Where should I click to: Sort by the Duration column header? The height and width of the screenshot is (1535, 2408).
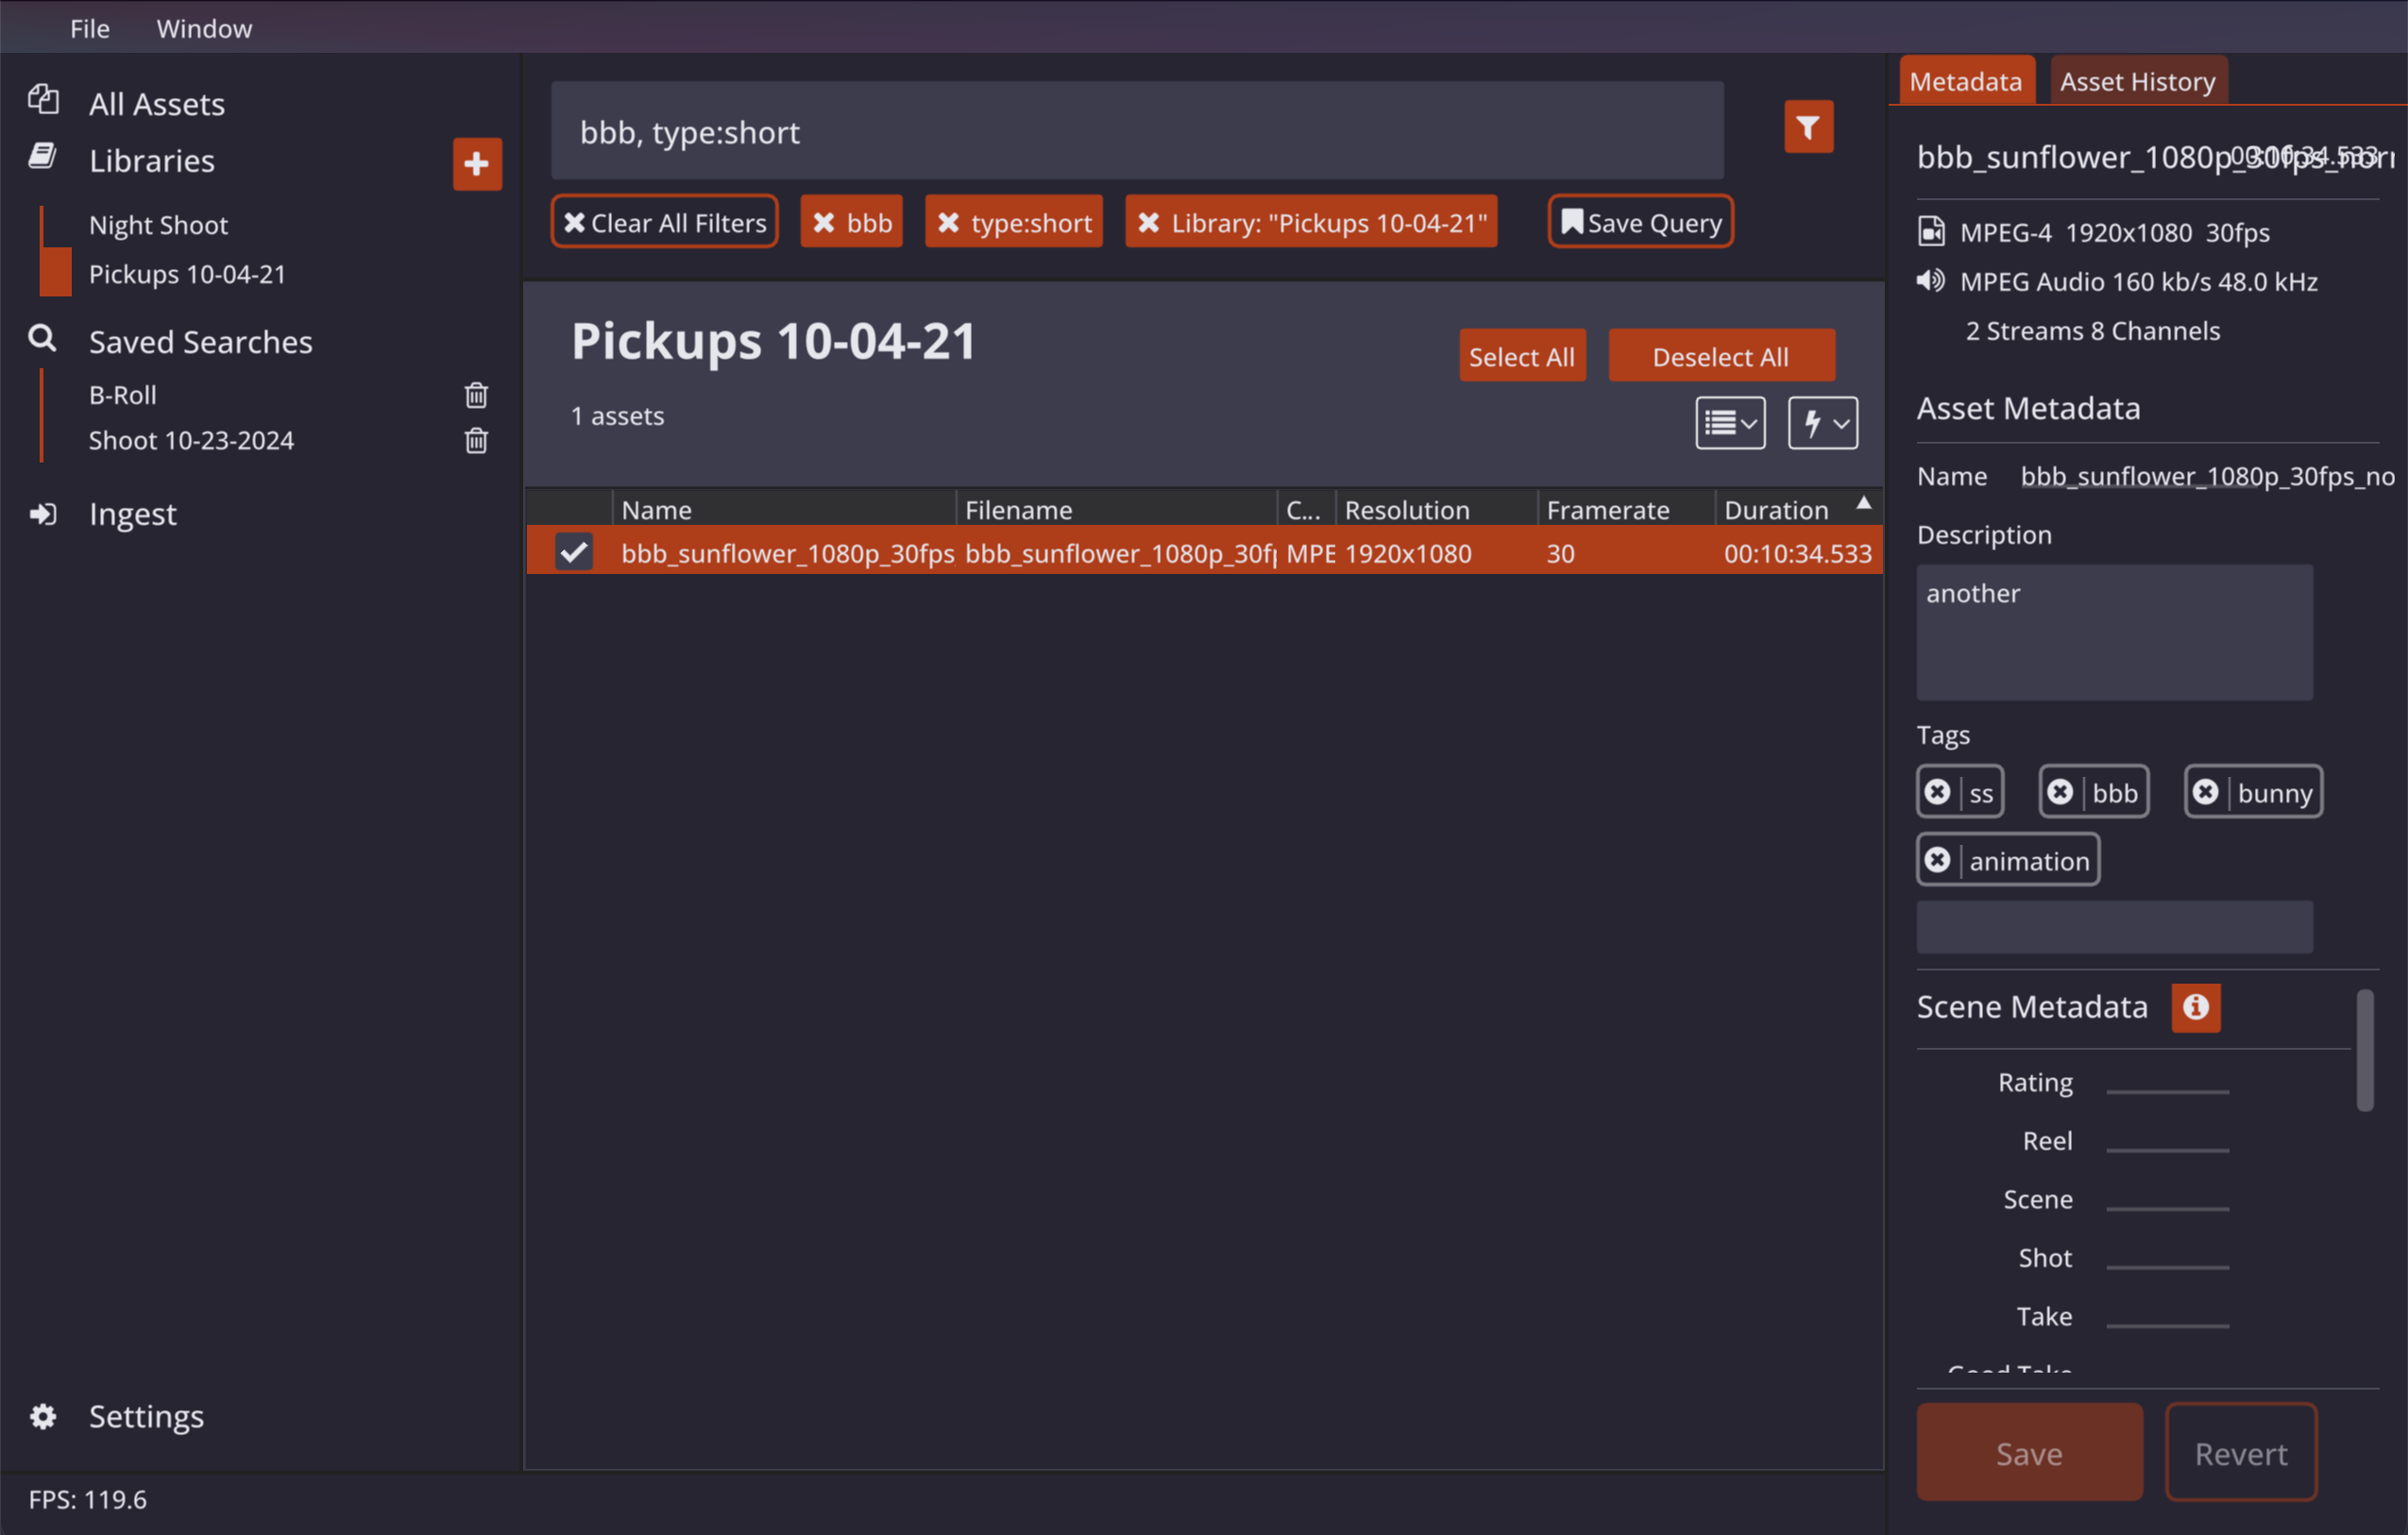(1776, 510)
